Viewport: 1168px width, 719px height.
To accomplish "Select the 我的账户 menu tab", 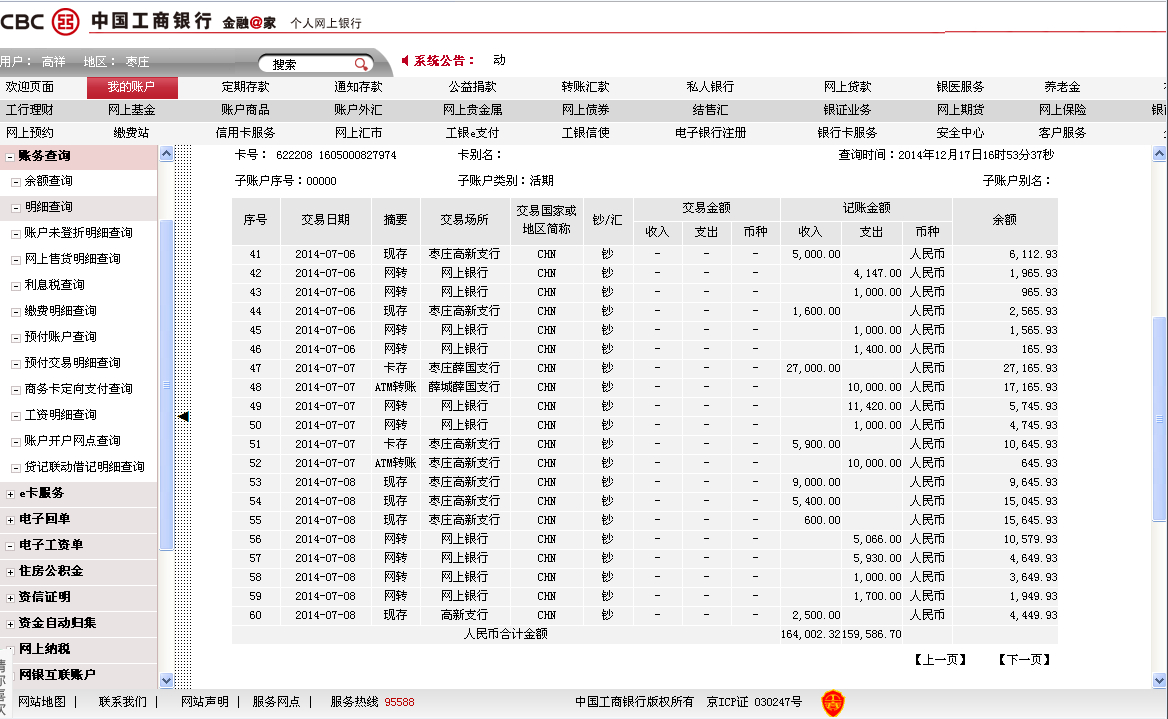I will click(x=132, y=88).
